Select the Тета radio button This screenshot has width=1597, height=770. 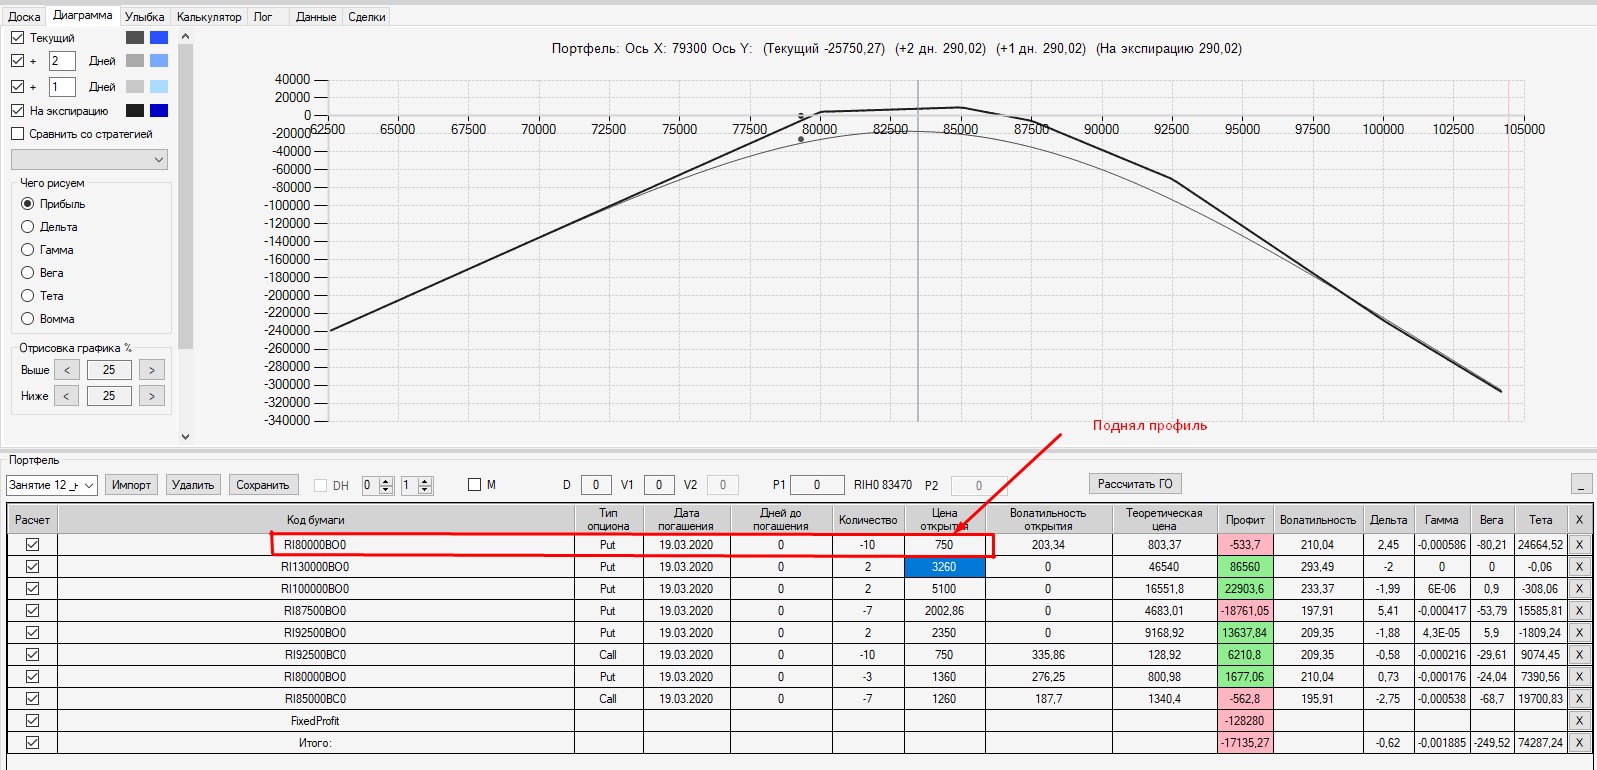(x=28, y=296)
